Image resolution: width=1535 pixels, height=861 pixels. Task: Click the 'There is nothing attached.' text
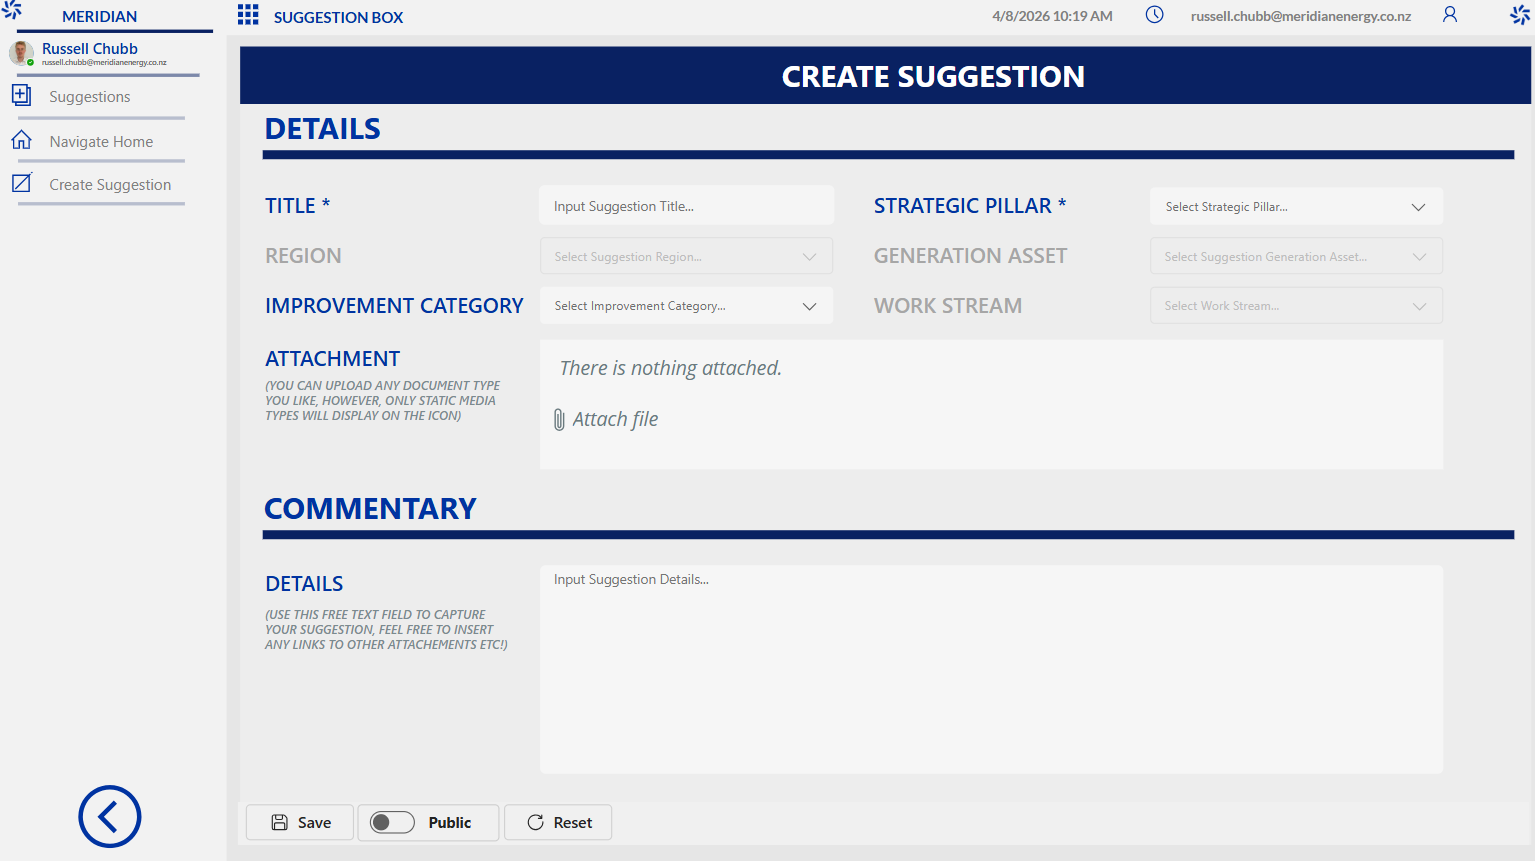[670, 368]
